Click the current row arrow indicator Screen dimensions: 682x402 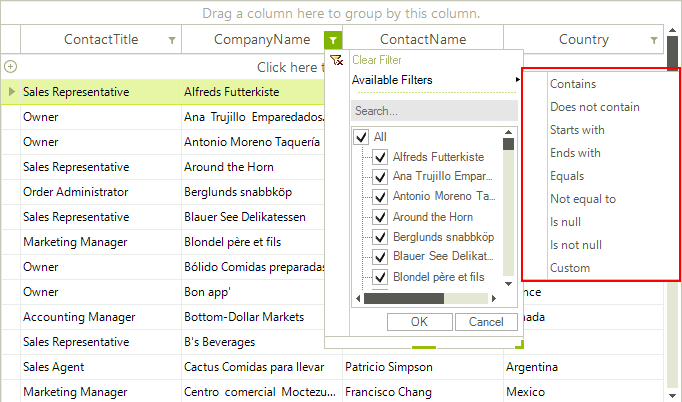tap(12, 91)
